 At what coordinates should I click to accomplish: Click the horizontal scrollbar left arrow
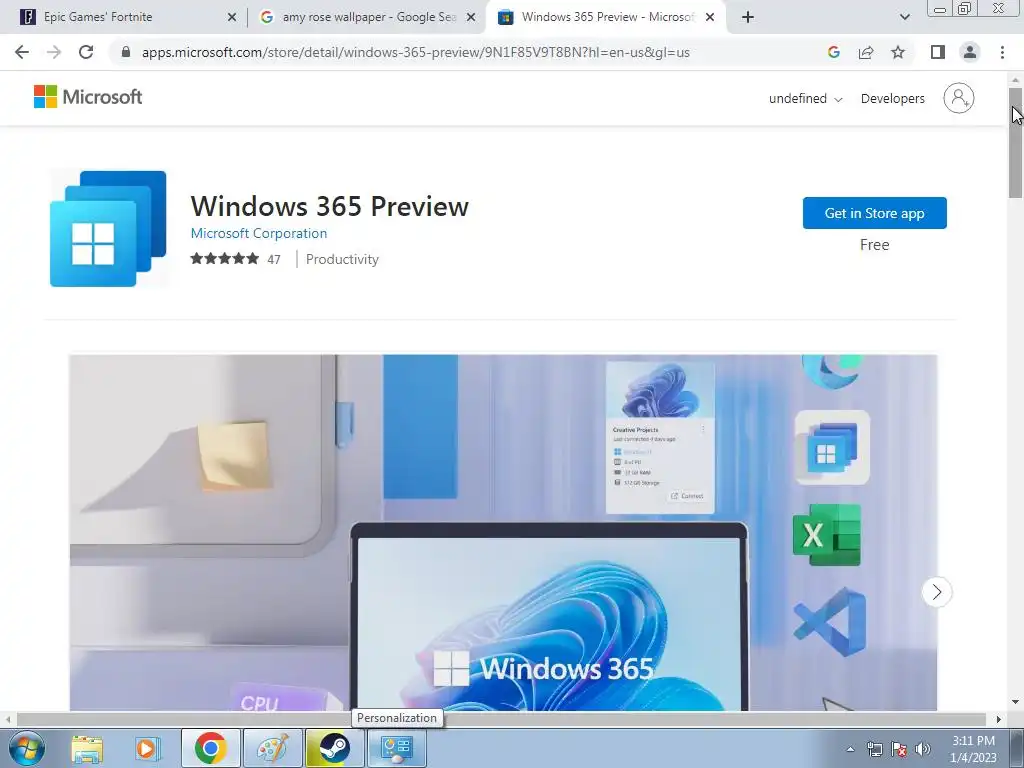pyautogui.click(x=7, y=719)
